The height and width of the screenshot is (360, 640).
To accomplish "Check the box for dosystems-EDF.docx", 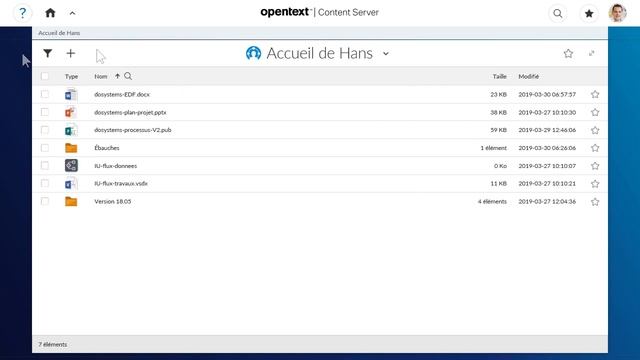I will coord(45,94).
